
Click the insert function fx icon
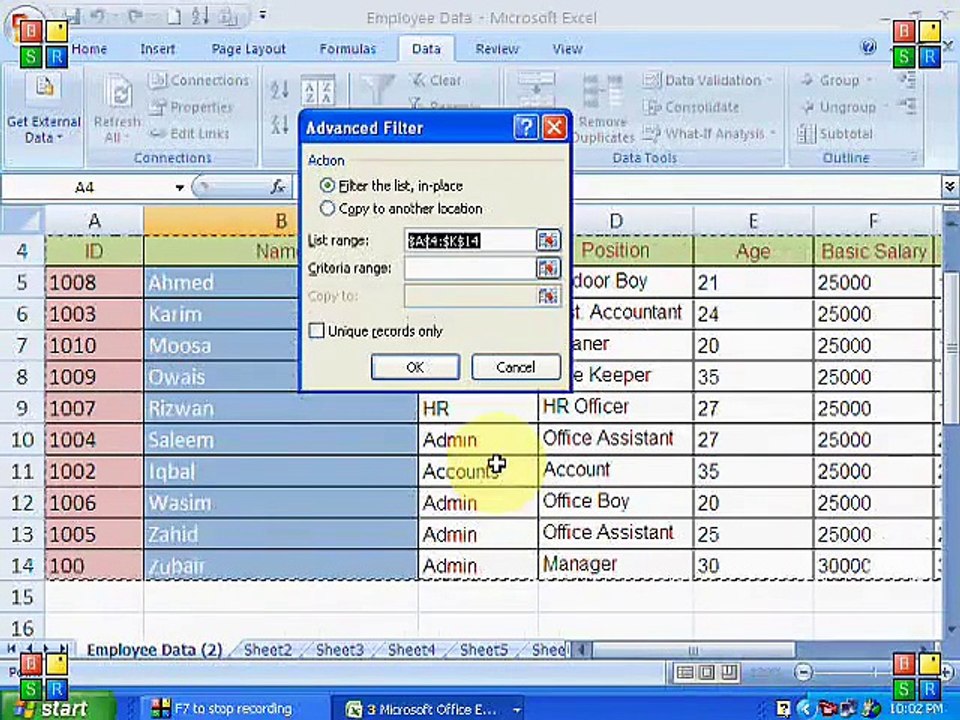tap(279, 187)
